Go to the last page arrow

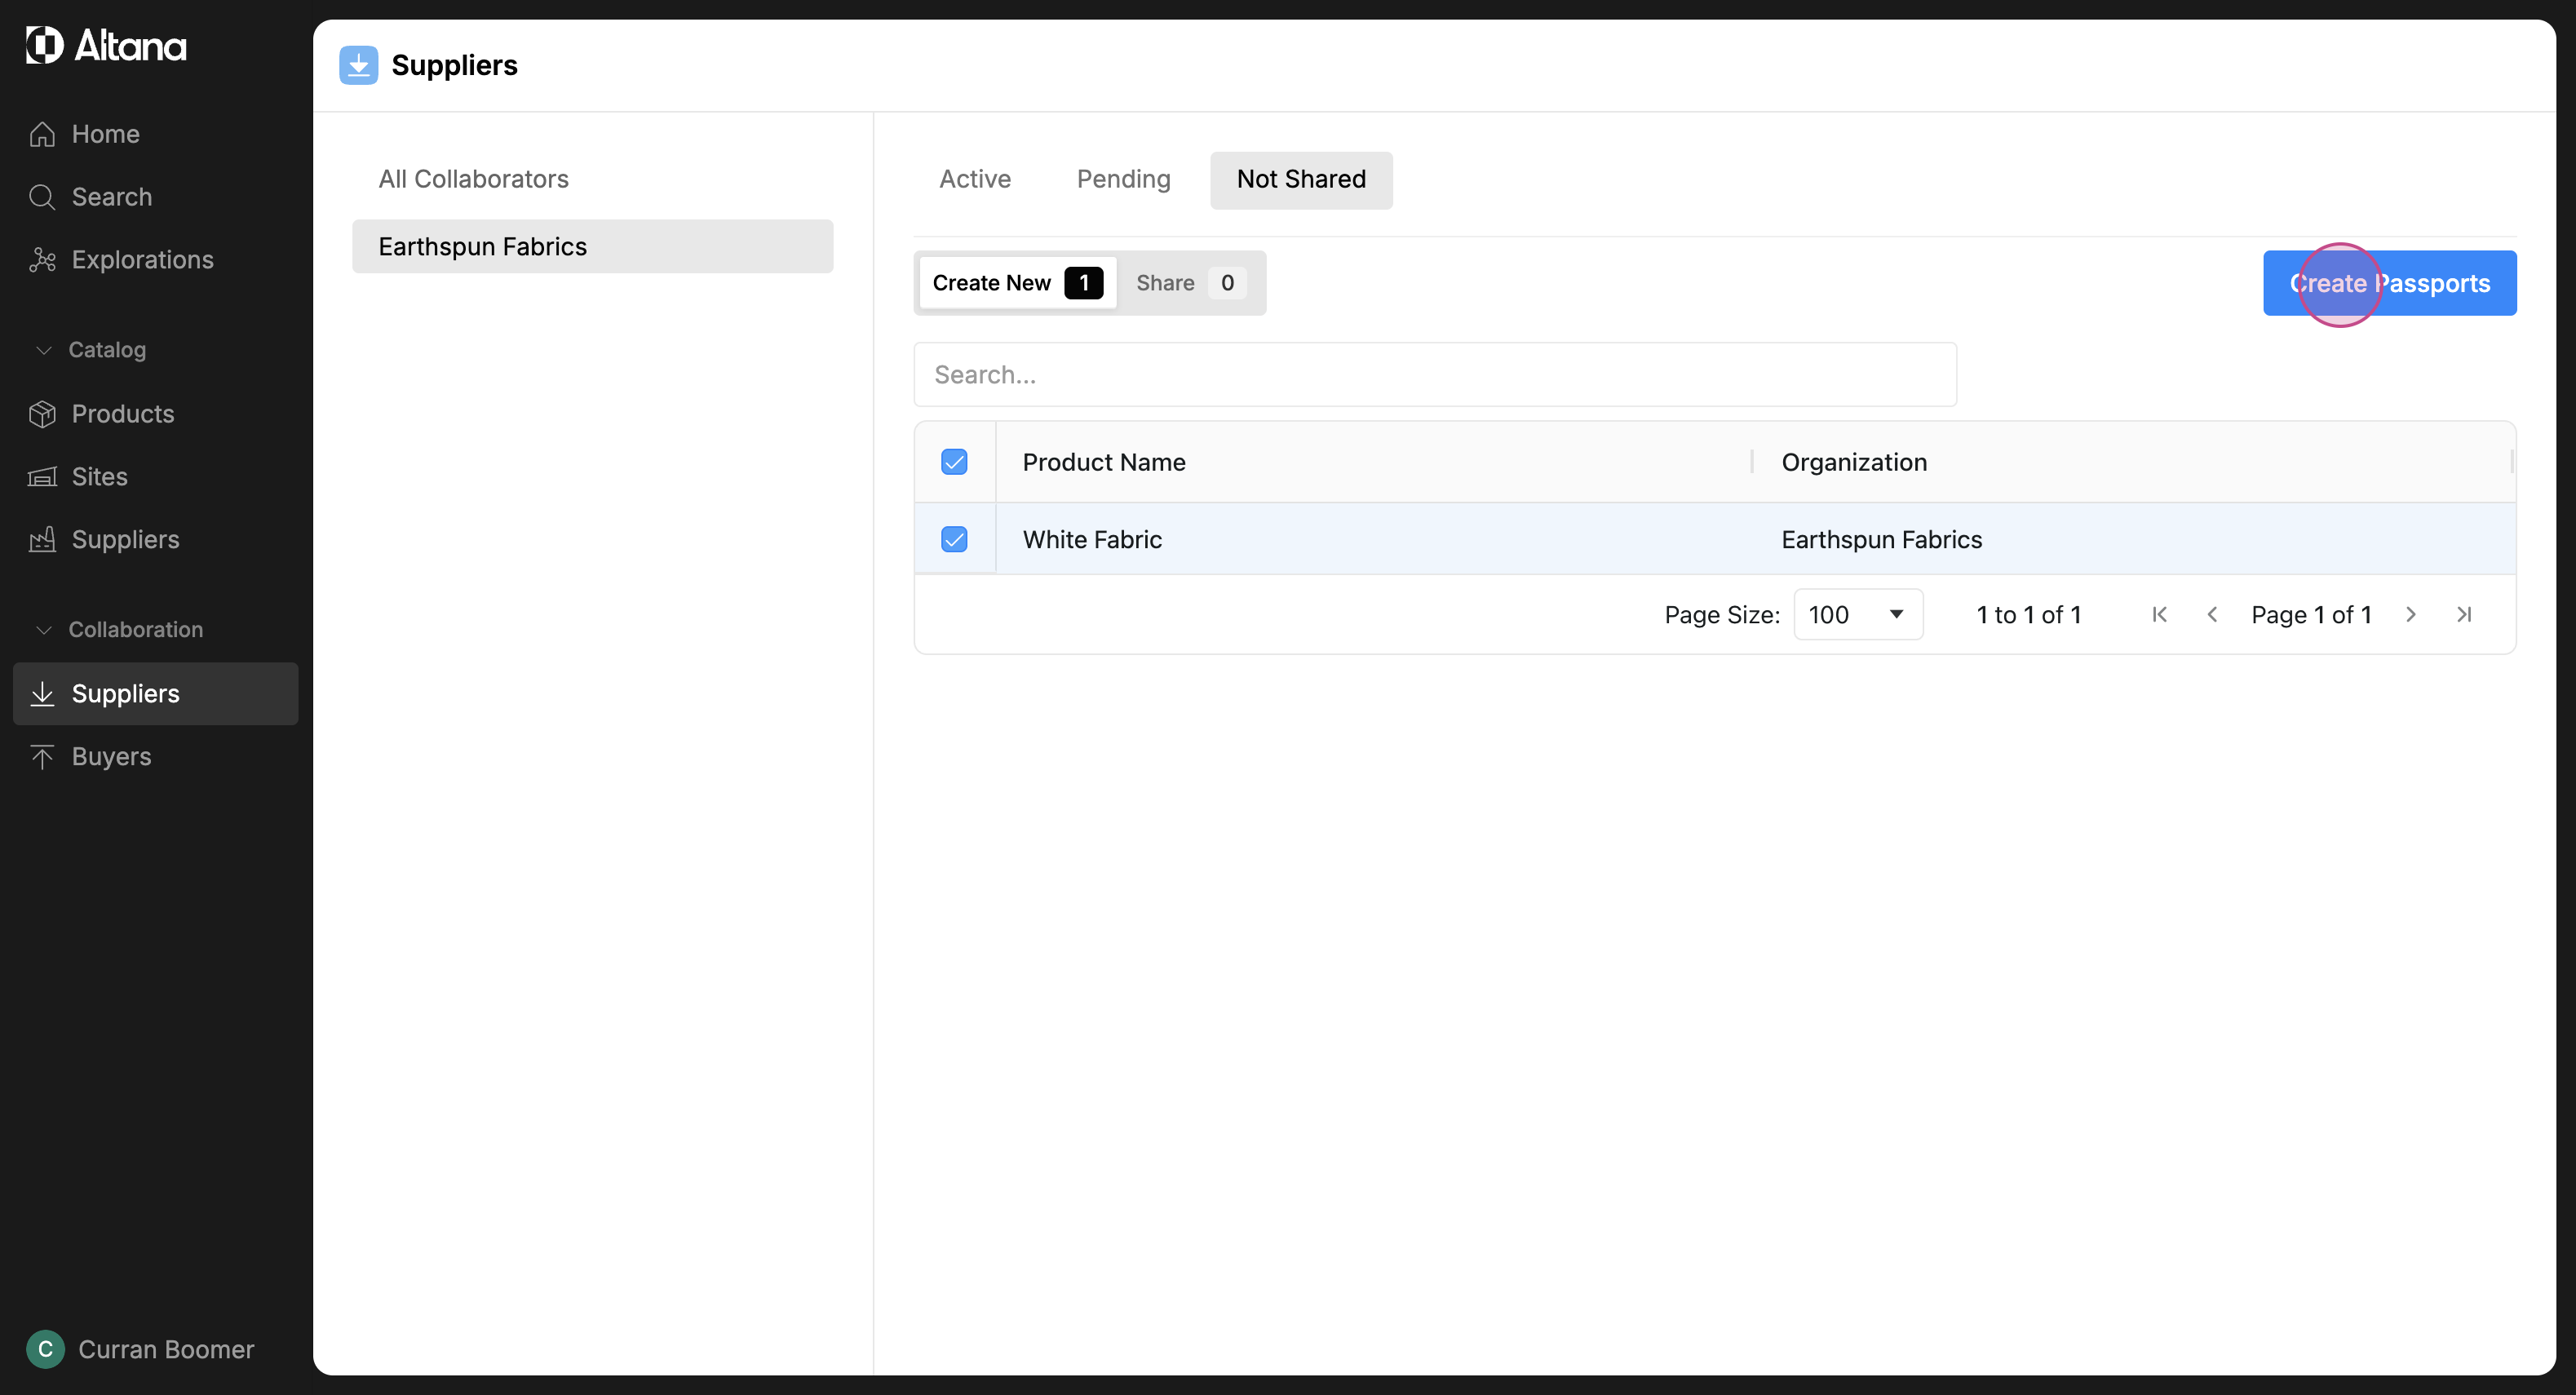coord(2464,614)
